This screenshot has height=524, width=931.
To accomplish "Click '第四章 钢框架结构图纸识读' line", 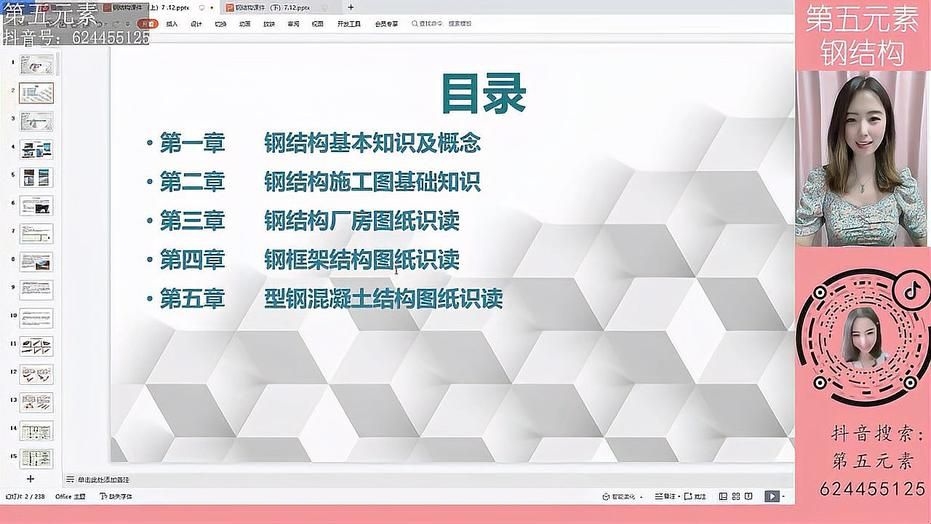I will 309,259.
